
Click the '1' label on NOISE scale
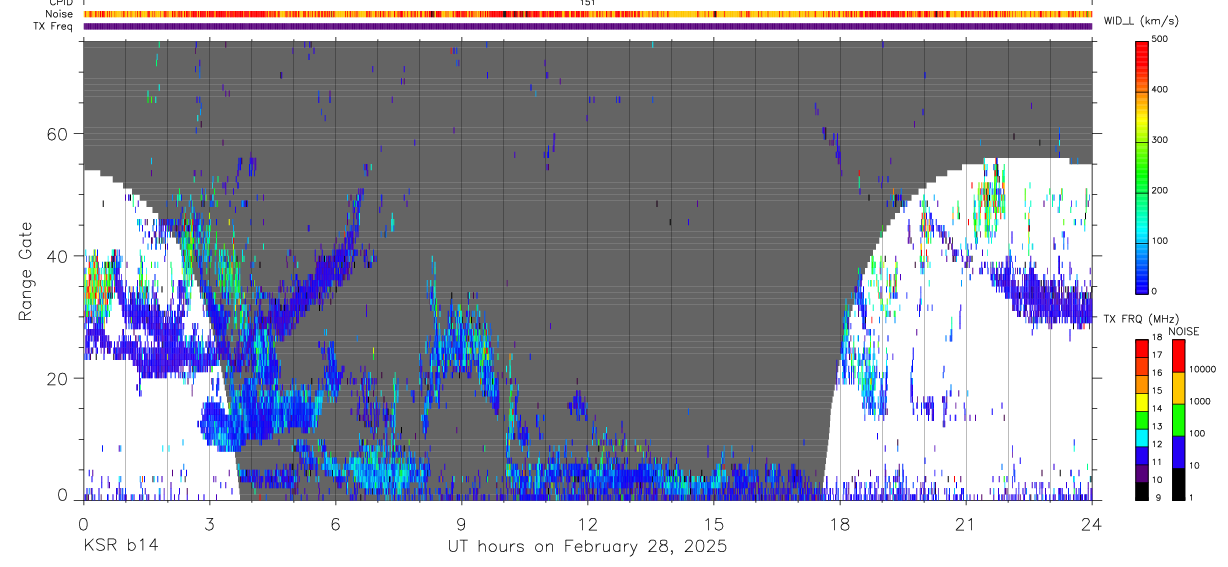click(1191, 498)
